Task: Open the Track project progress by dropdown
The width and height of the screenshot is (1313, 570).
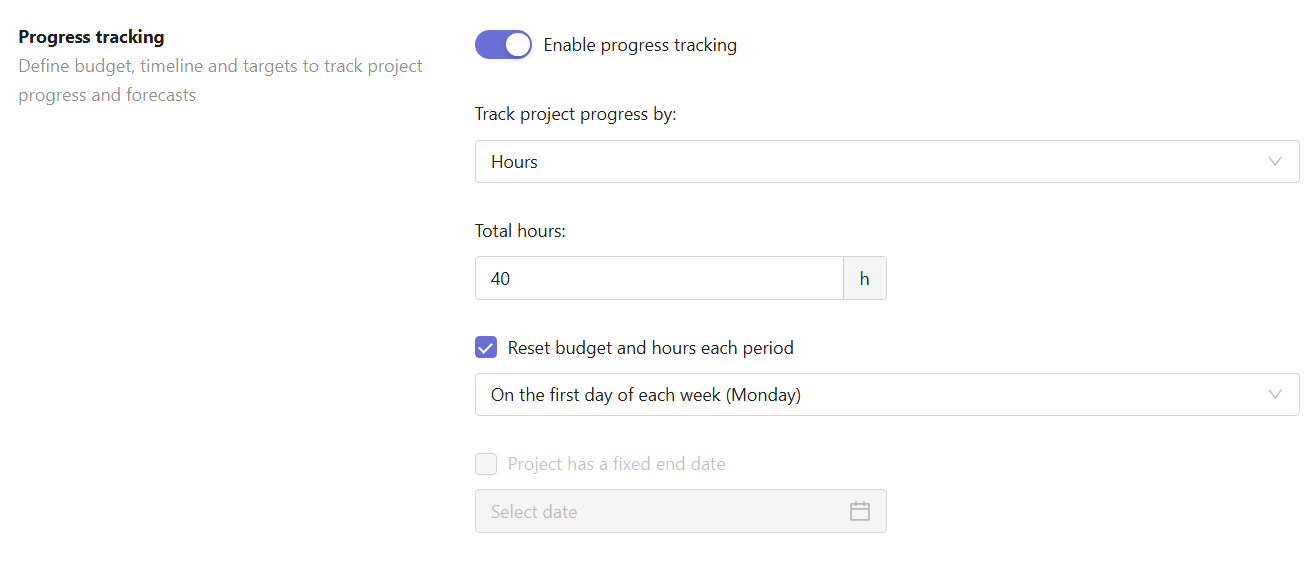Action: point(887,162)
